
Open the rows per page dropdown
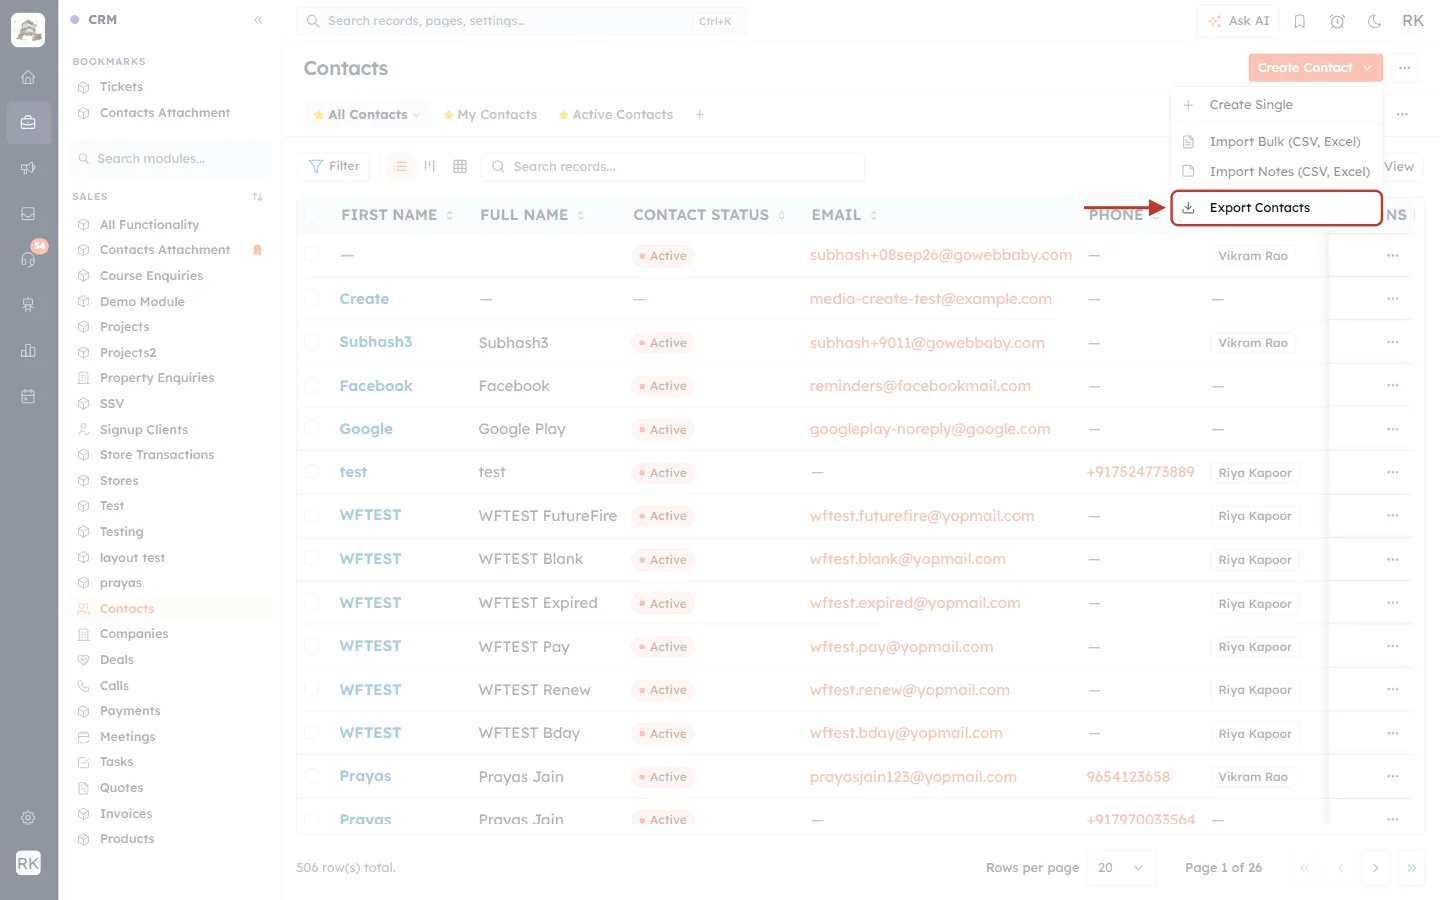pyautogui.click(x=1121, y=868)
